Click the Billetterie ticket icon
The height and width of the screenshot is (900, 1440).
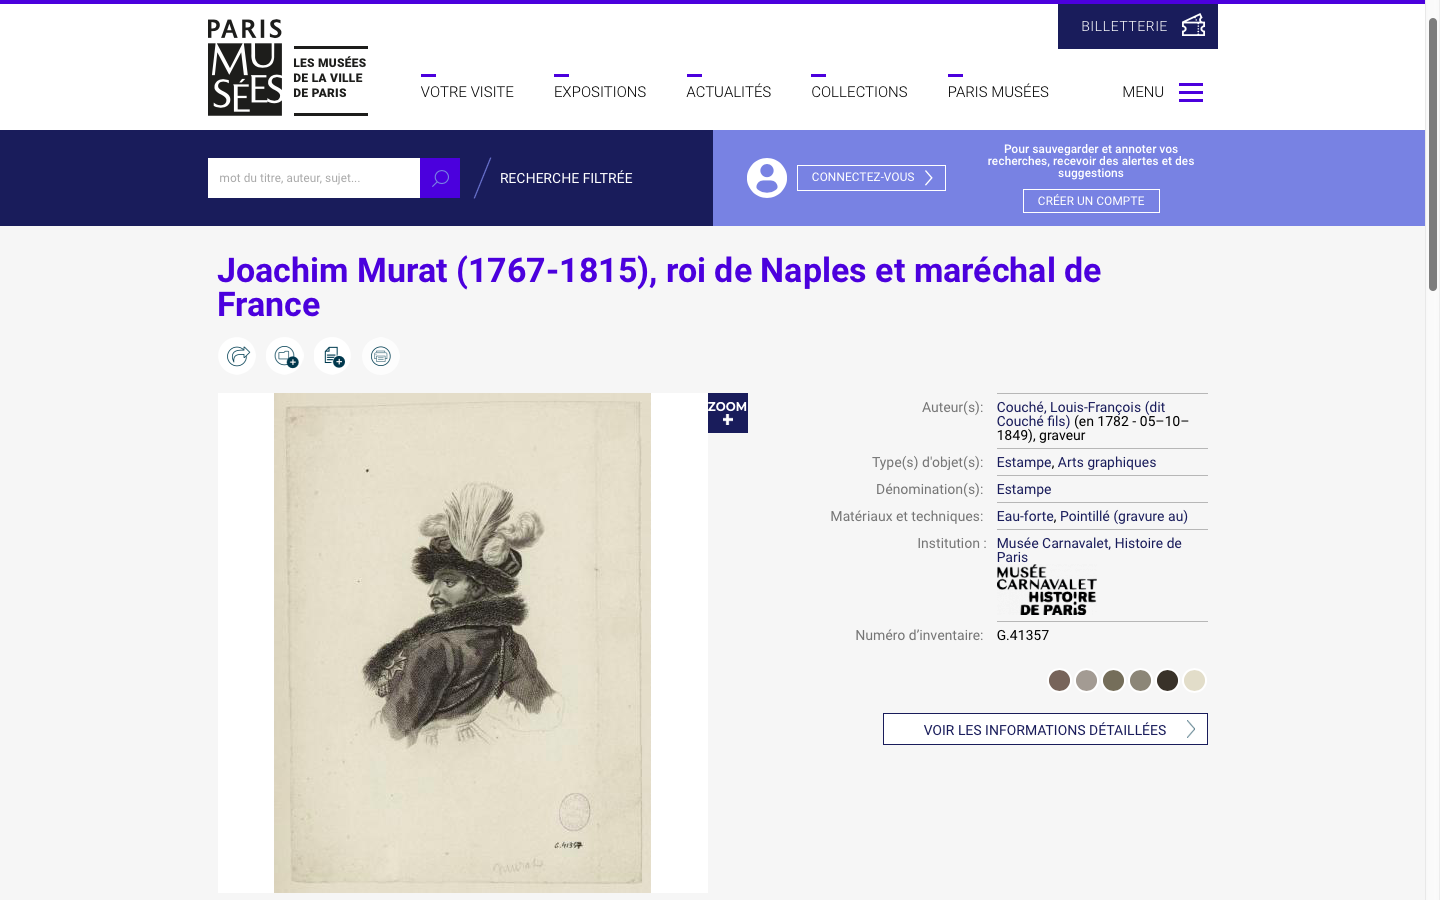coord(1193,26)
